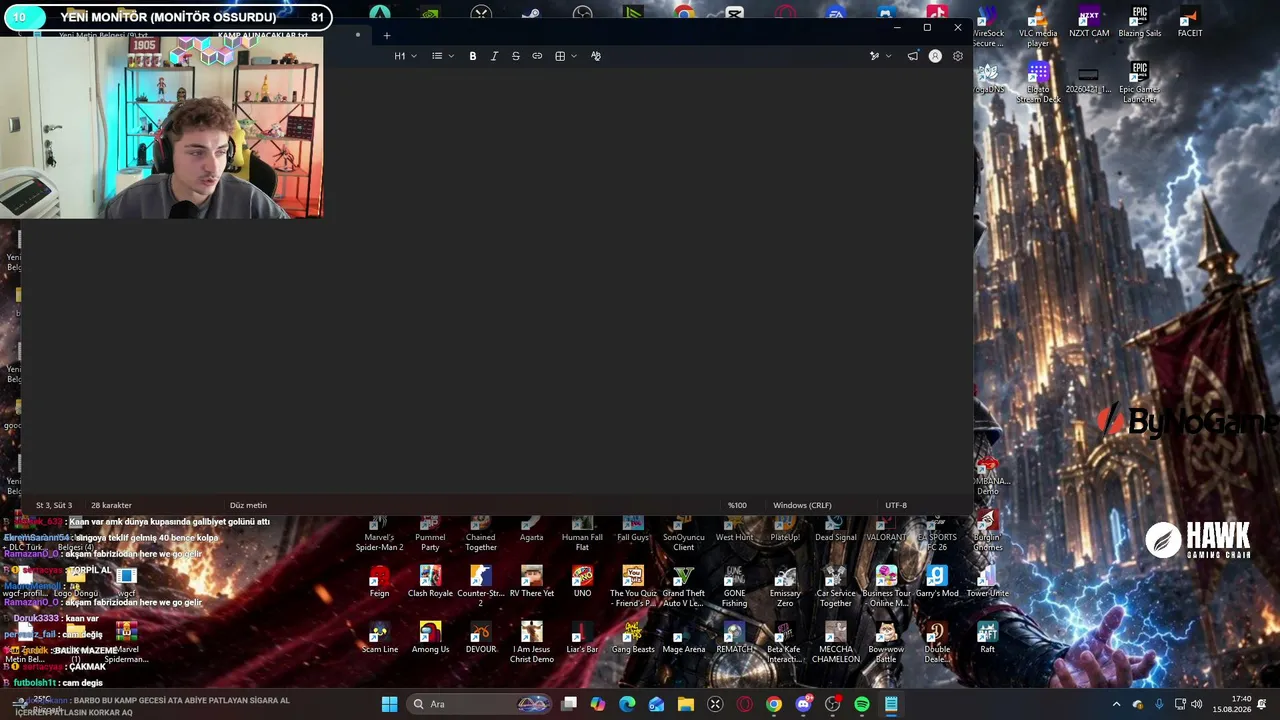Select the Clash Royale desktop shortcut

pos(430,582)
